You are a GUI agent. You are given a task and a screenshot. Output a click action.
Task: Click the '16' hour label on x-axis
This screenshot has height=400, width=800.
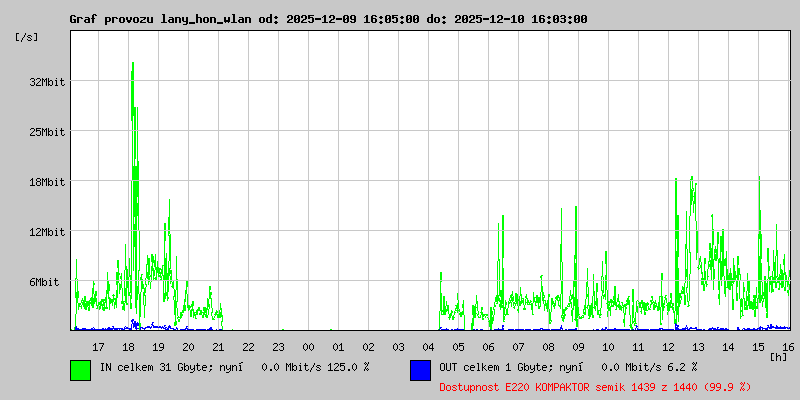(788, 347)
